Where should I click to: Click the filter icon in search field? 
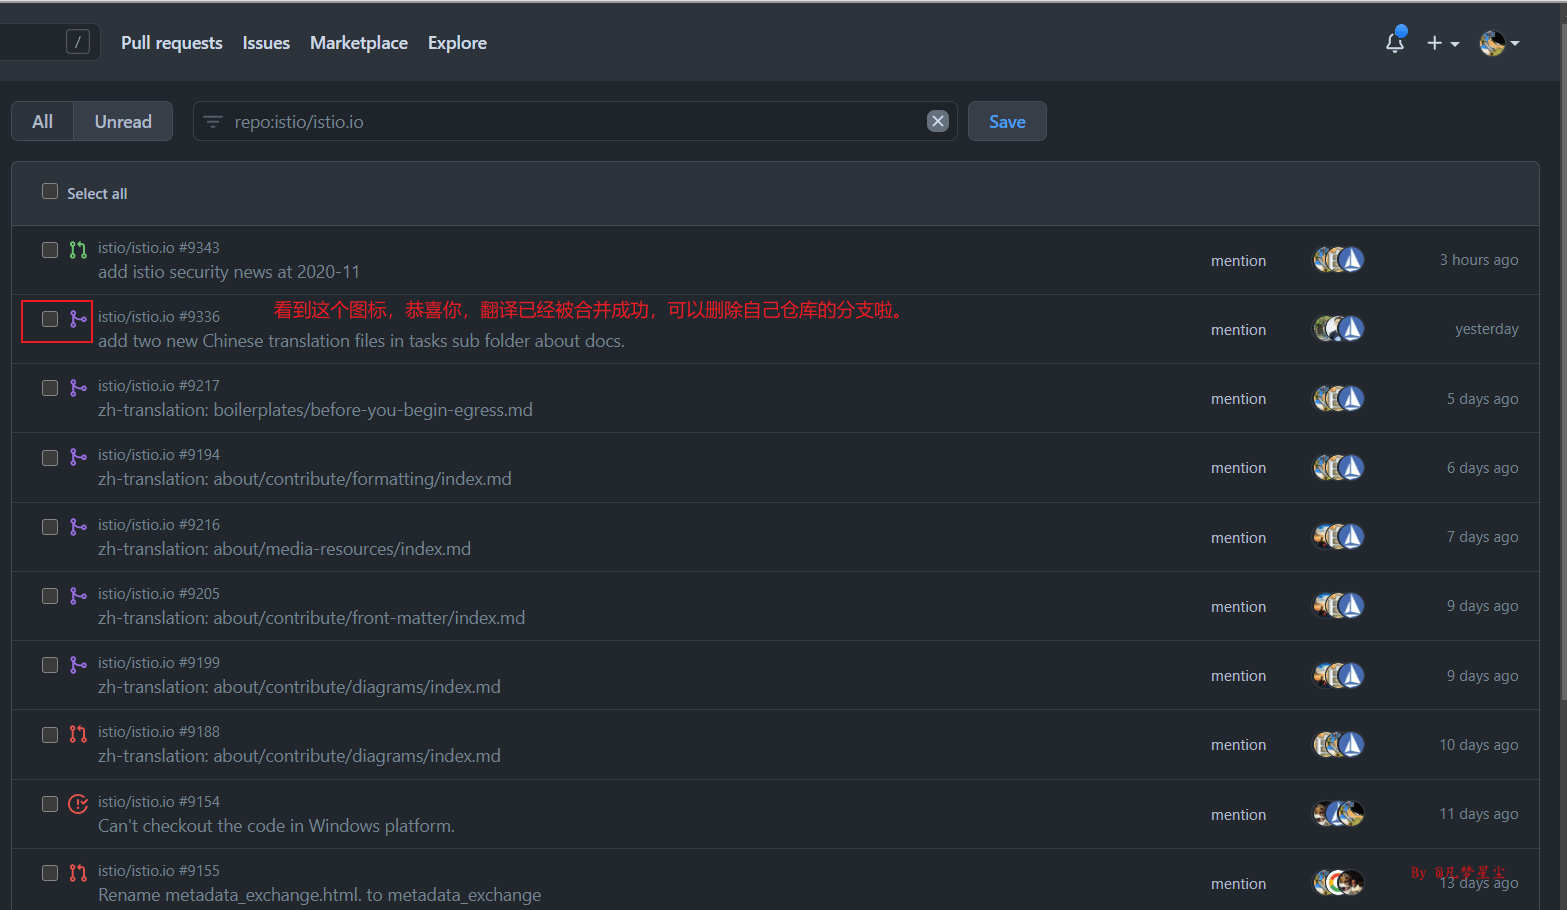[213, 122]
